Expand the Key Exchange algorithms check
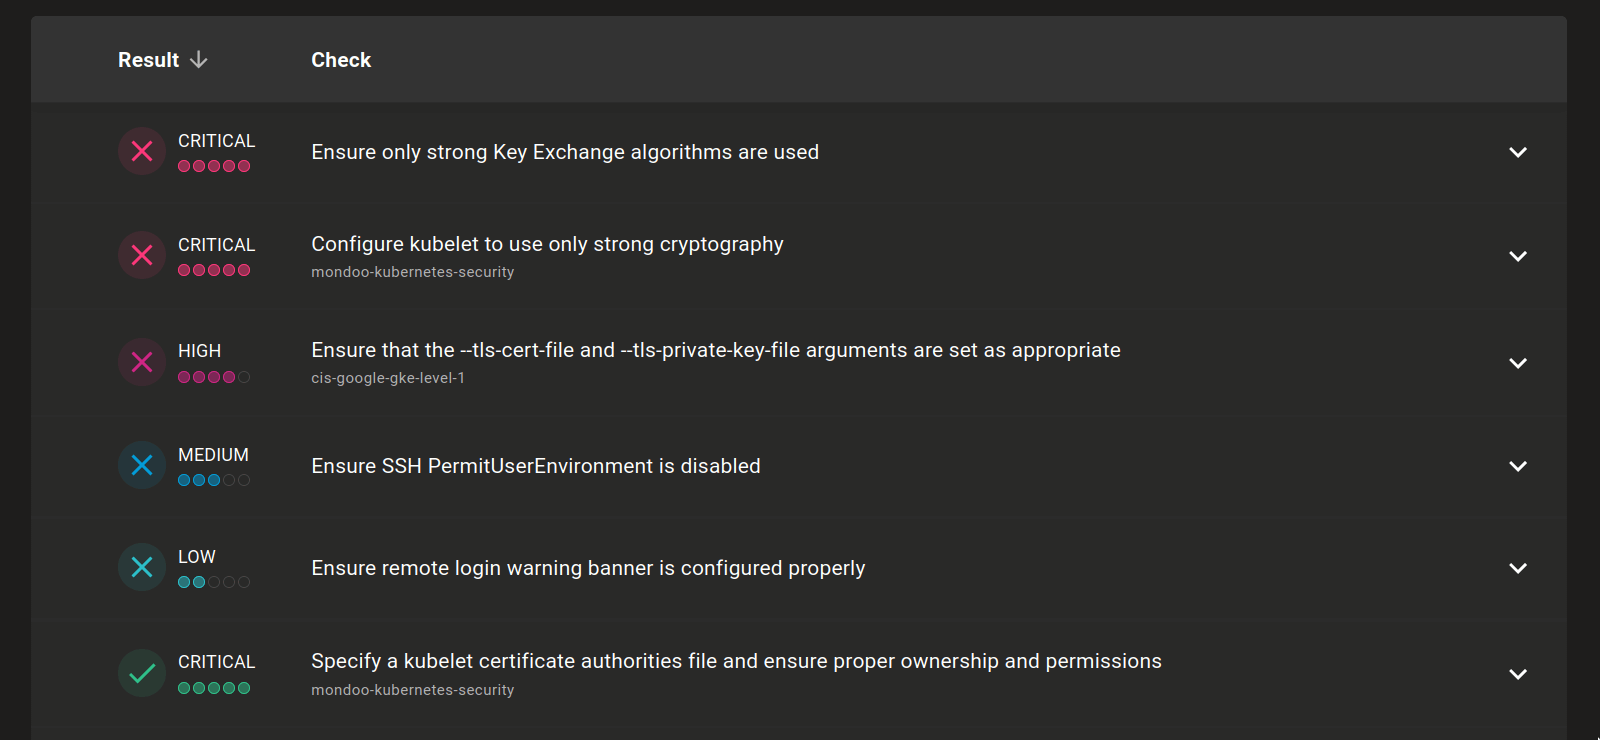 pos(1517,152)
